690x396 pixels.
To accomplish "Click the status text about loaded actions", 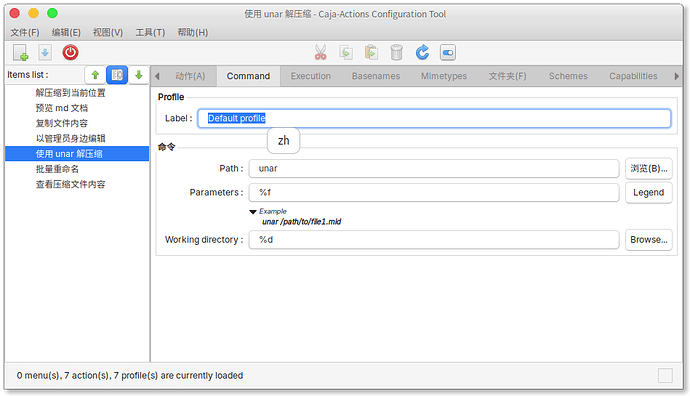I will [x=130, y=376].
